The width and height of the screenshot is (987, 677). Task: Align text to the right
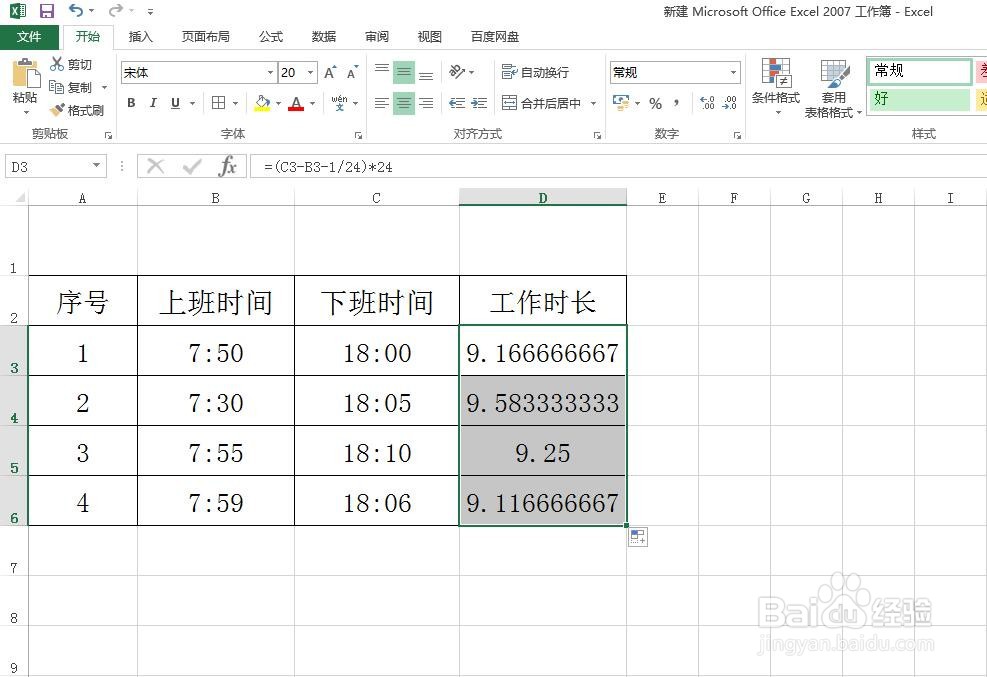[426, 103]
